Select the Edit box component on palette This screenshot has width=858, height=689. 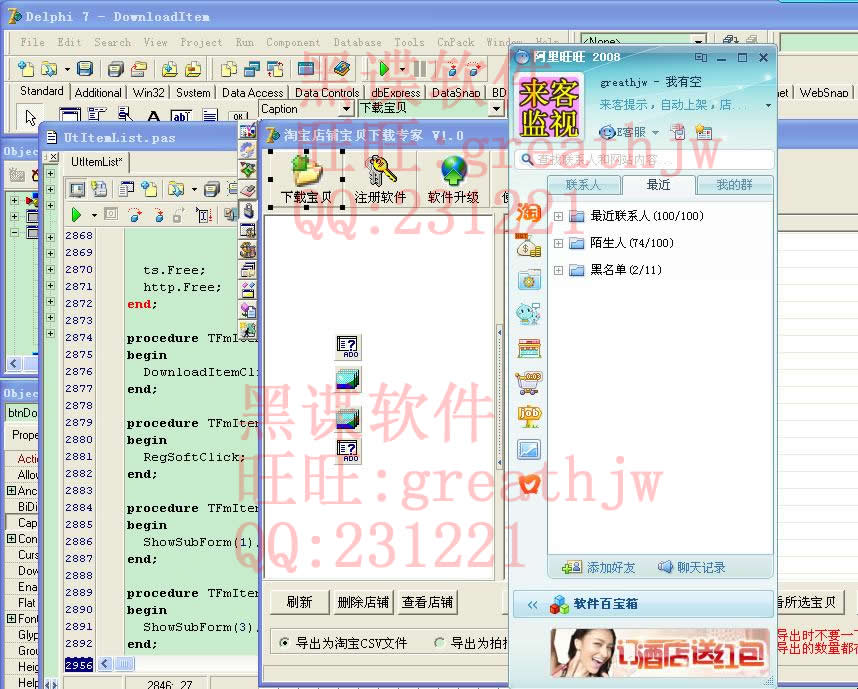pos(181,115)
